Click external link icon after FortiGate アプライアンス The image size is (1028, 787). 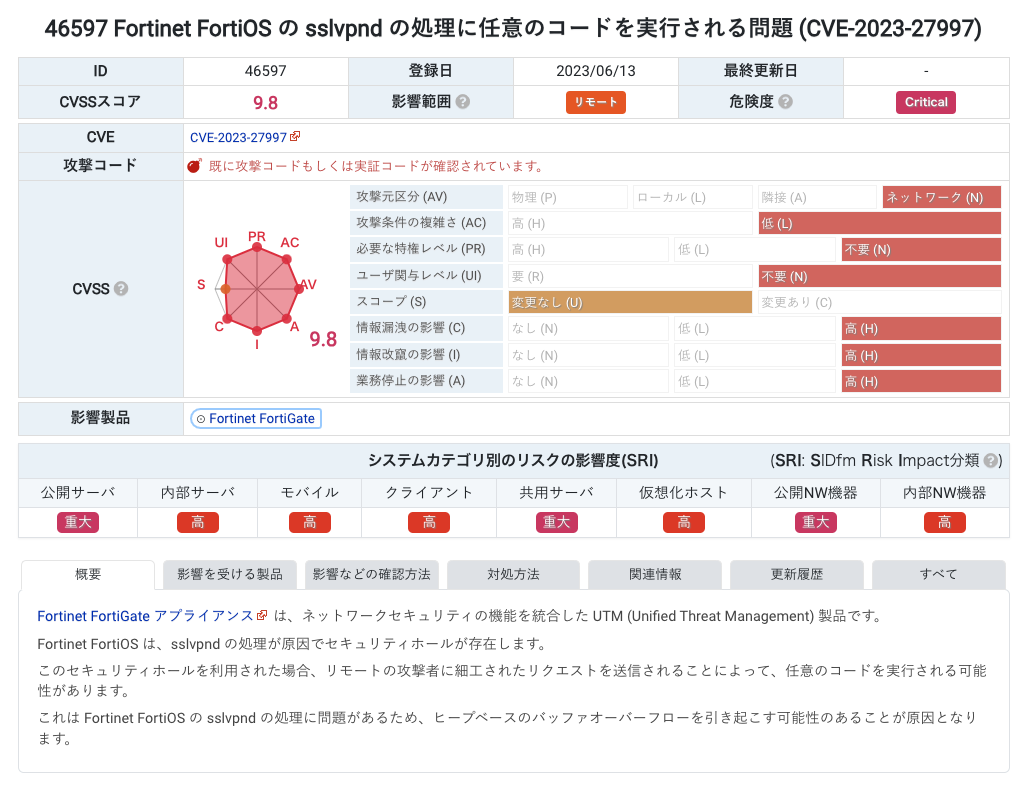tap(262, 615)
